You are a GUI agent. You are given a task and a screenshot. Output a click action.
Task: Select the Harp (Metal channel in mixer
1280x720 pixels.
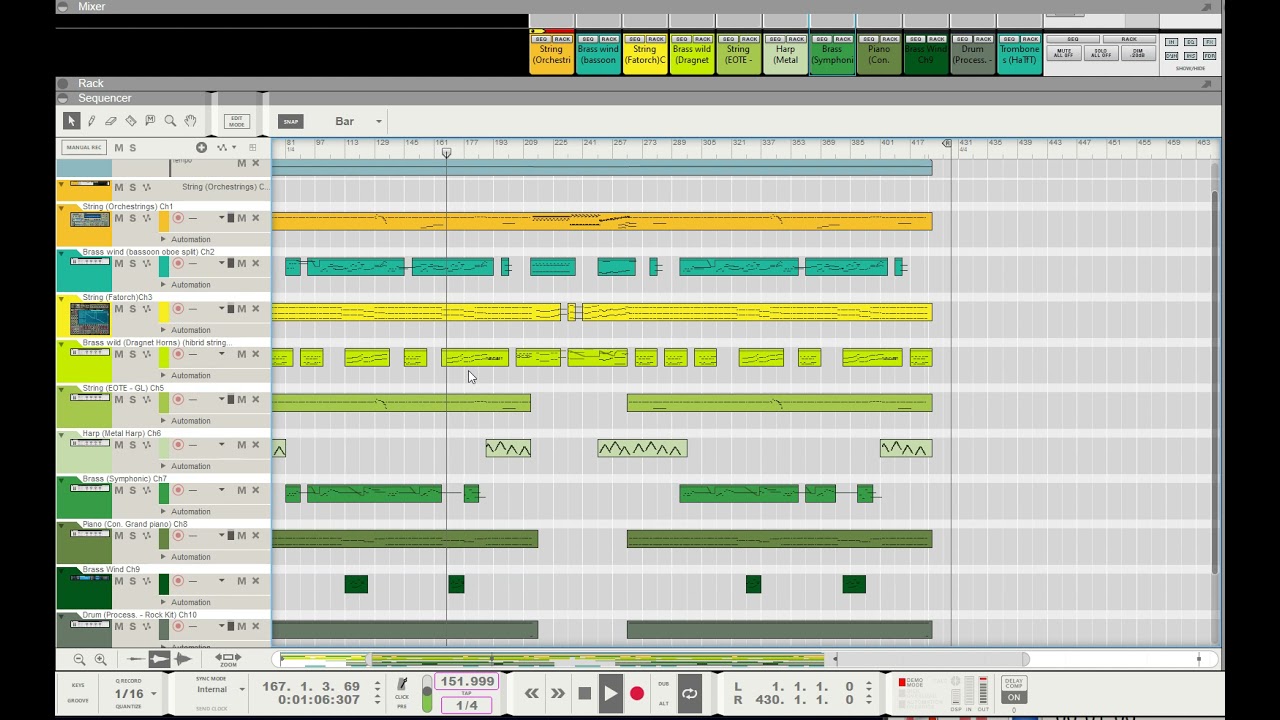point(785,53)
